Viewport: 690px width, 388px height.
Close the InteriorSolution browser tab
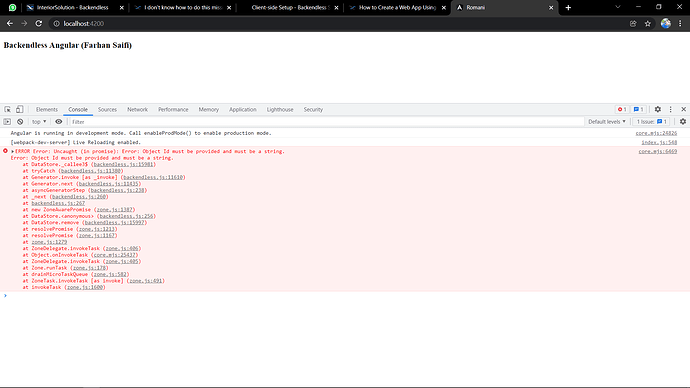coord(122,7)
